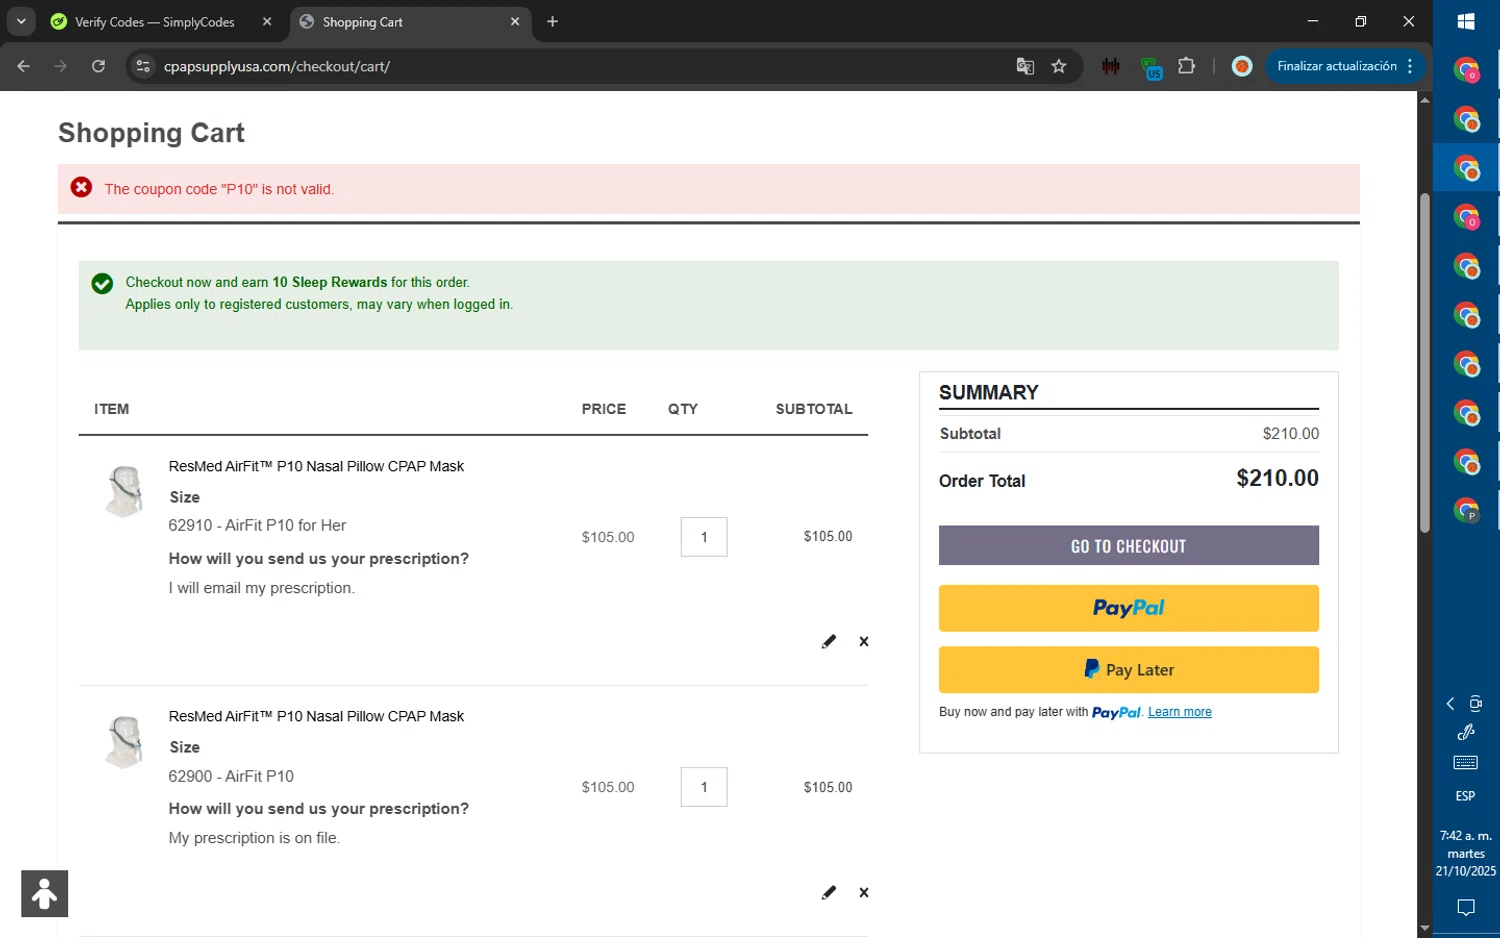Click the address bar URL
1500x938 pixels.
tap(277, 66)
